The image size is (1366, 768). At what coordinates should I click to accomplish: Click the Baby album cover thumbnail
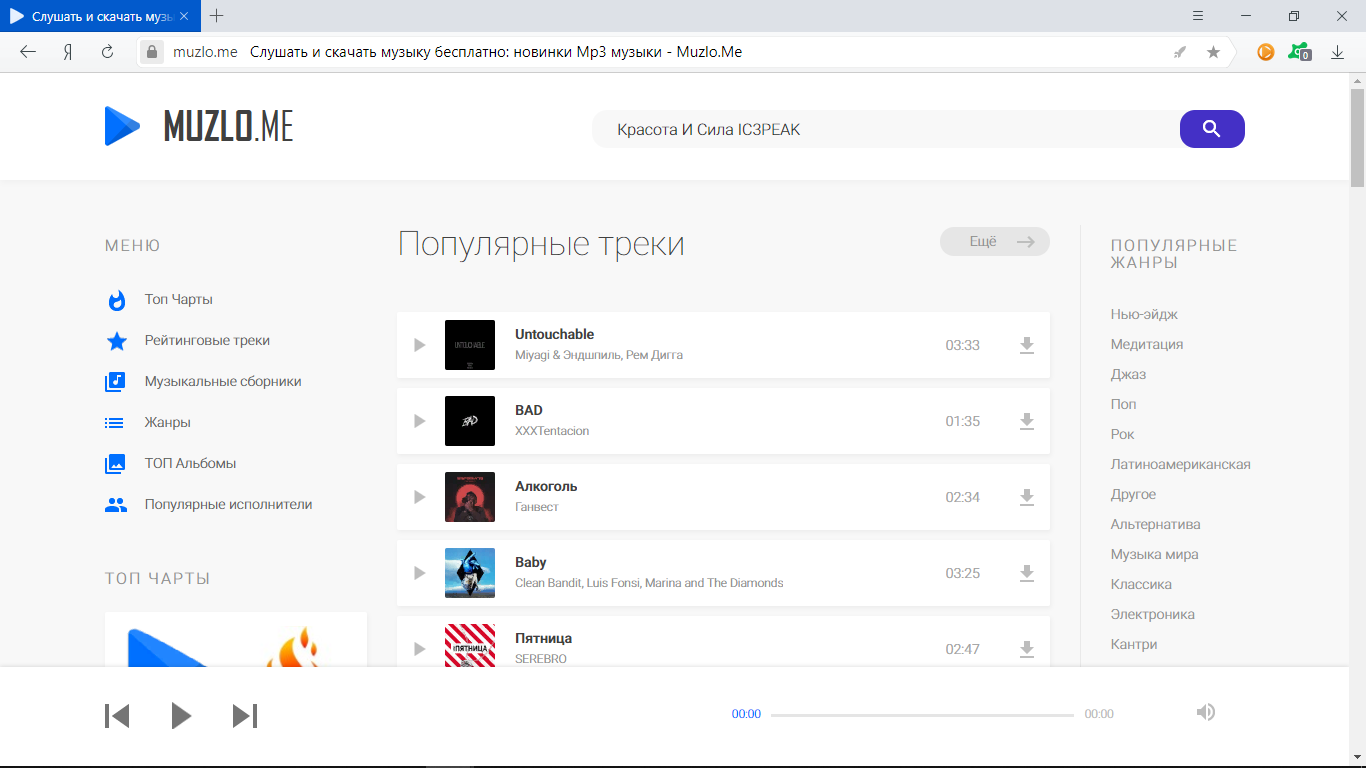coord(470,573)
